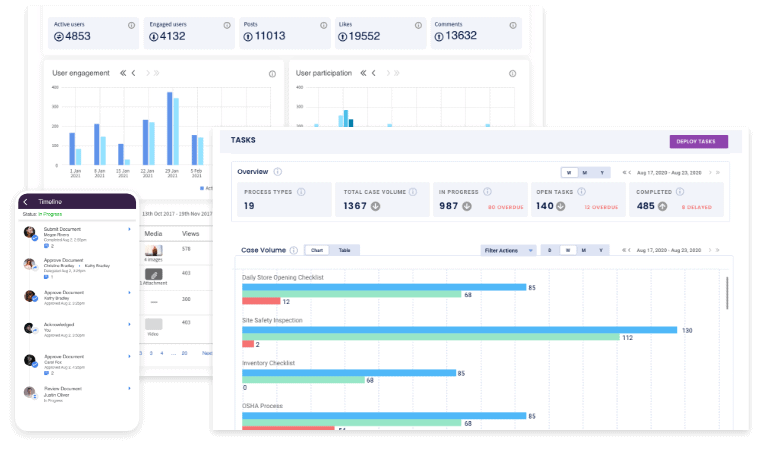Open the User engagement info icon
The height and width of the screenshot is (449, 758).
272,73
